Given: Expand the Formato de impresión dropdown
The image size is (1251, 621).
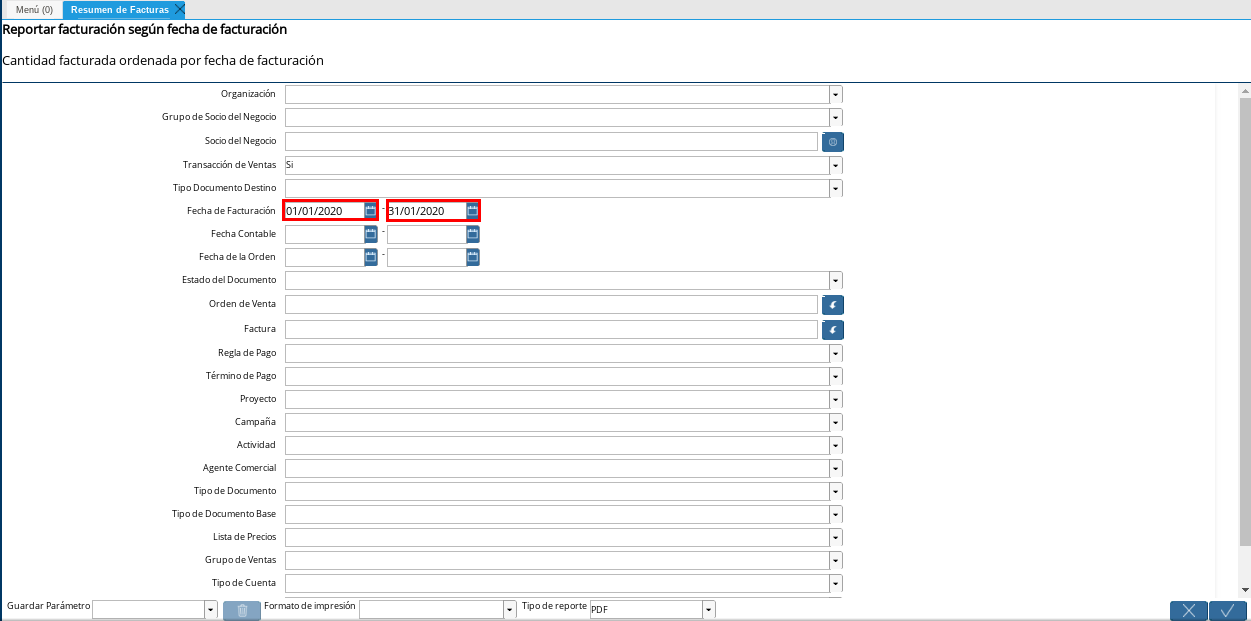Looking at the screenshot, I should (x=509, y=610).
